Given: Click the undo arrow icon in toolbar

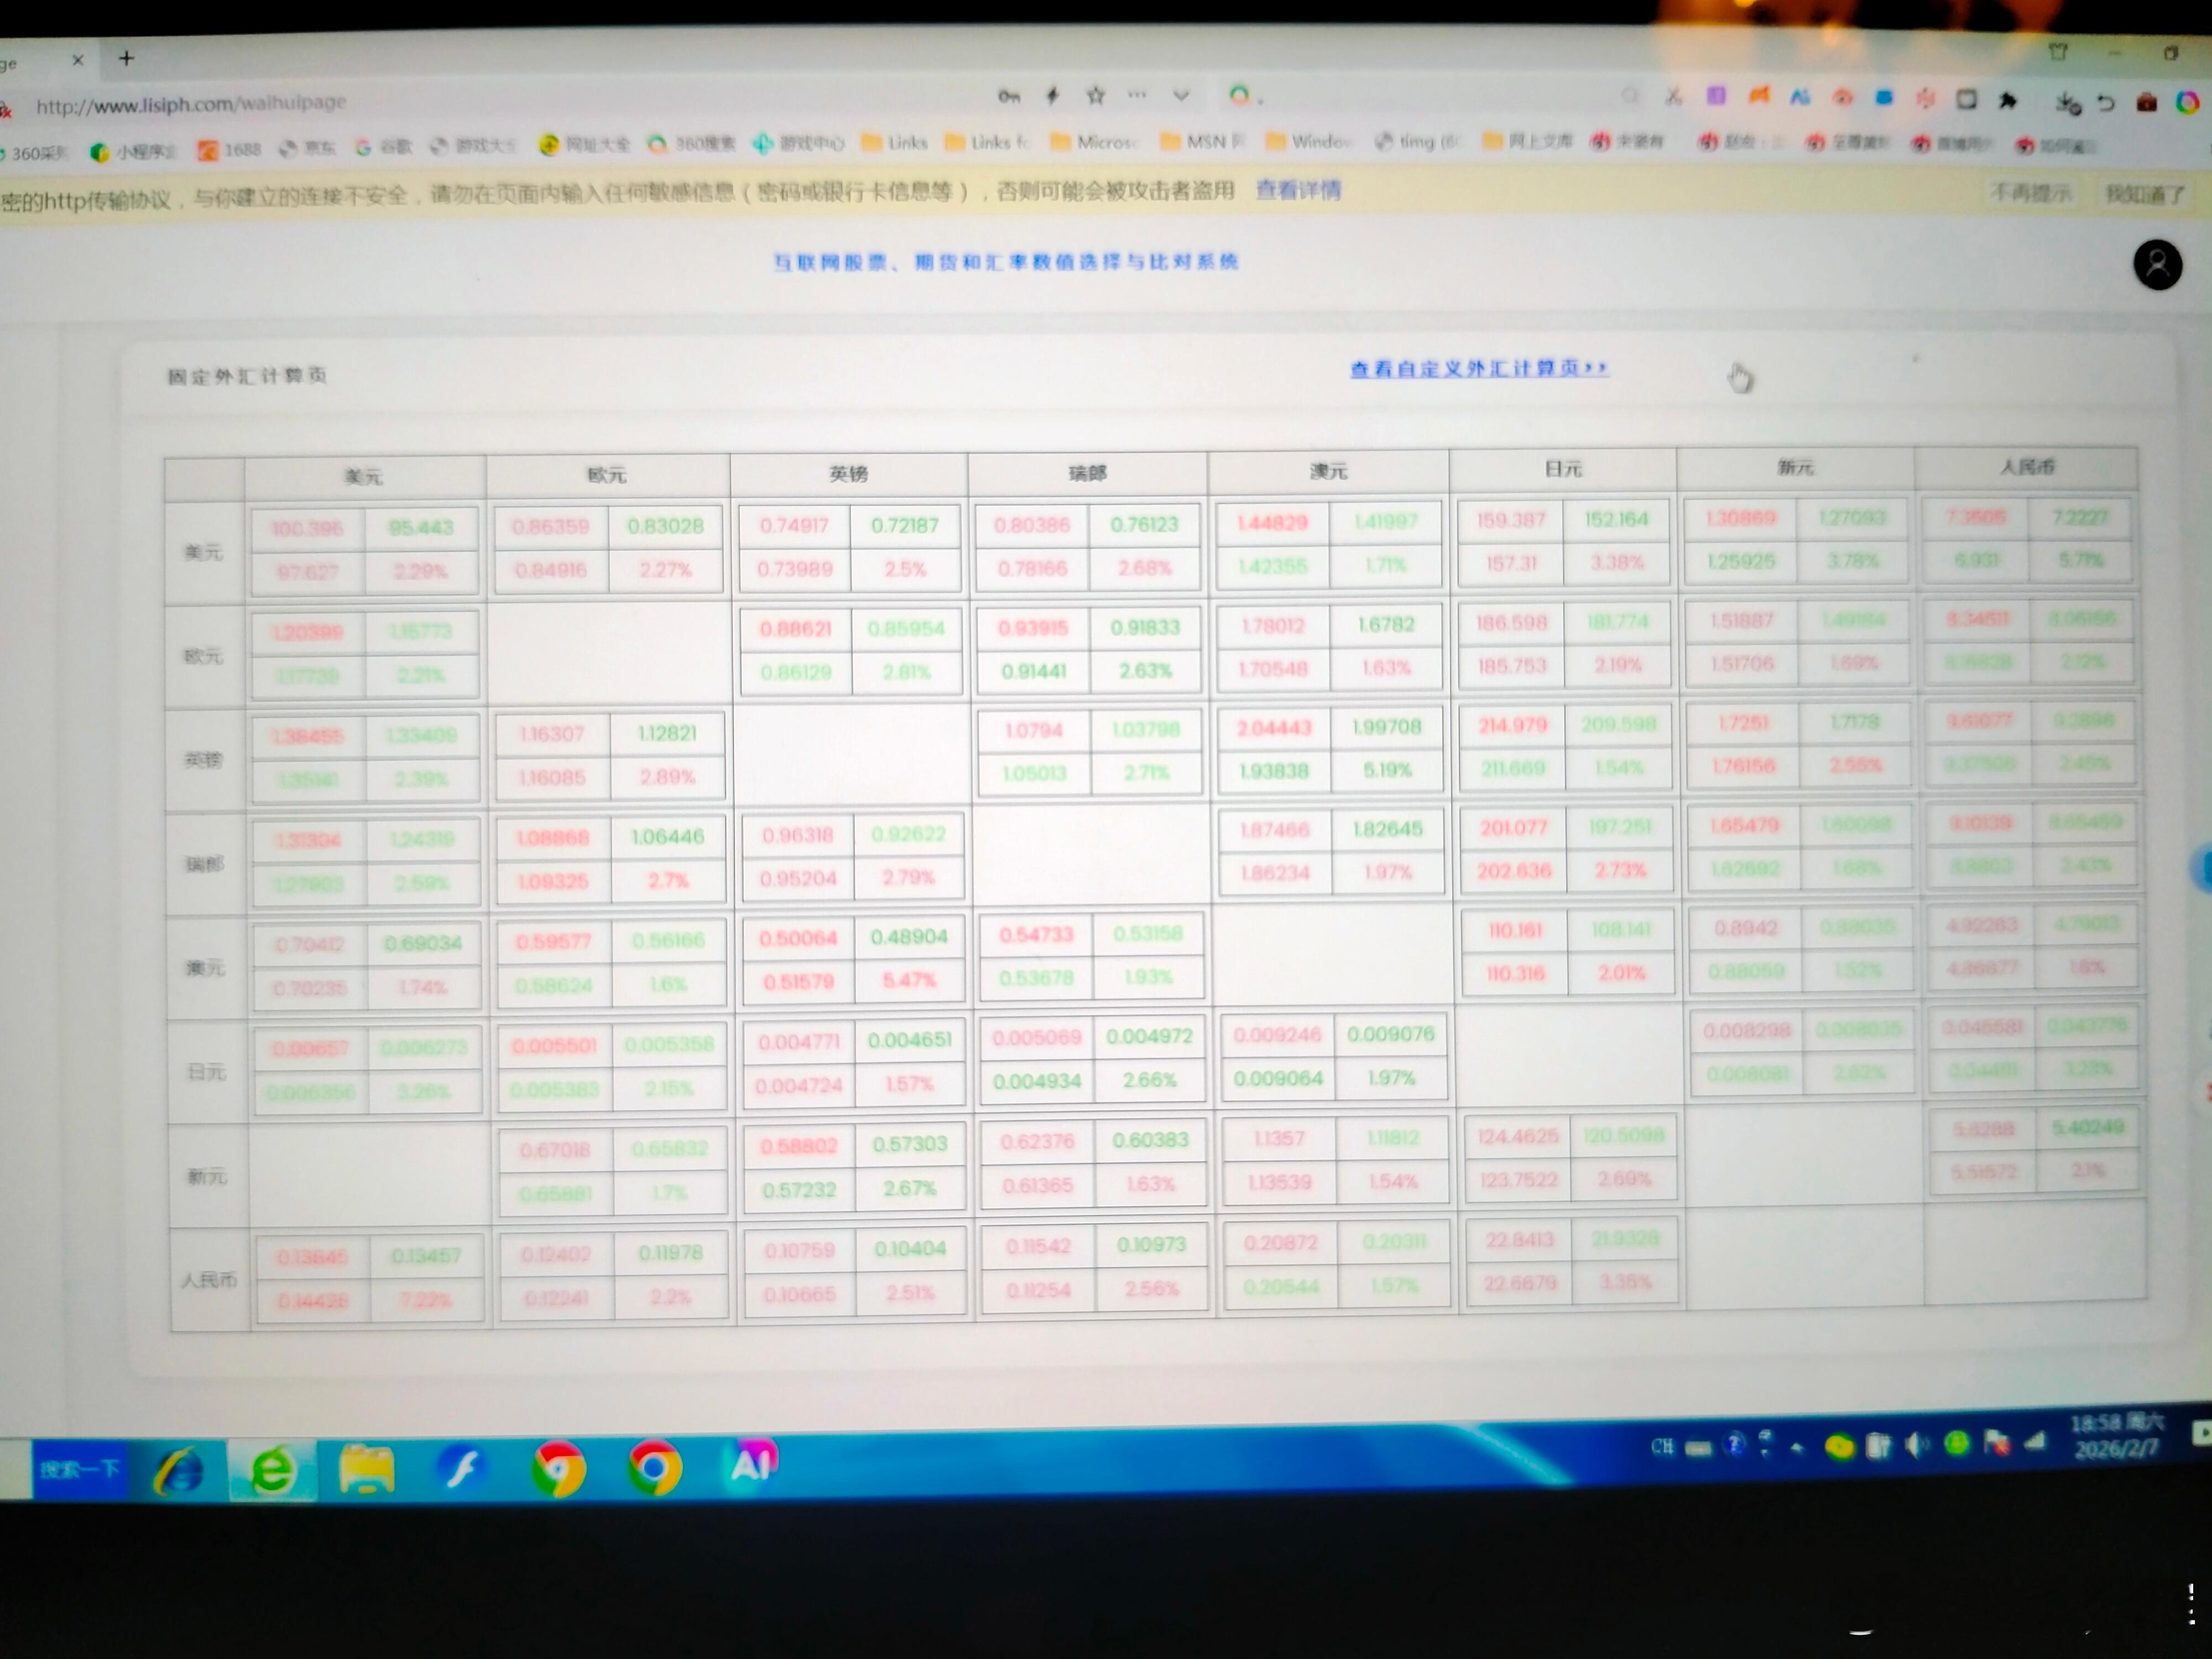Looking at the screenshot, I should pyautogui.click(x=2106, y=102).
